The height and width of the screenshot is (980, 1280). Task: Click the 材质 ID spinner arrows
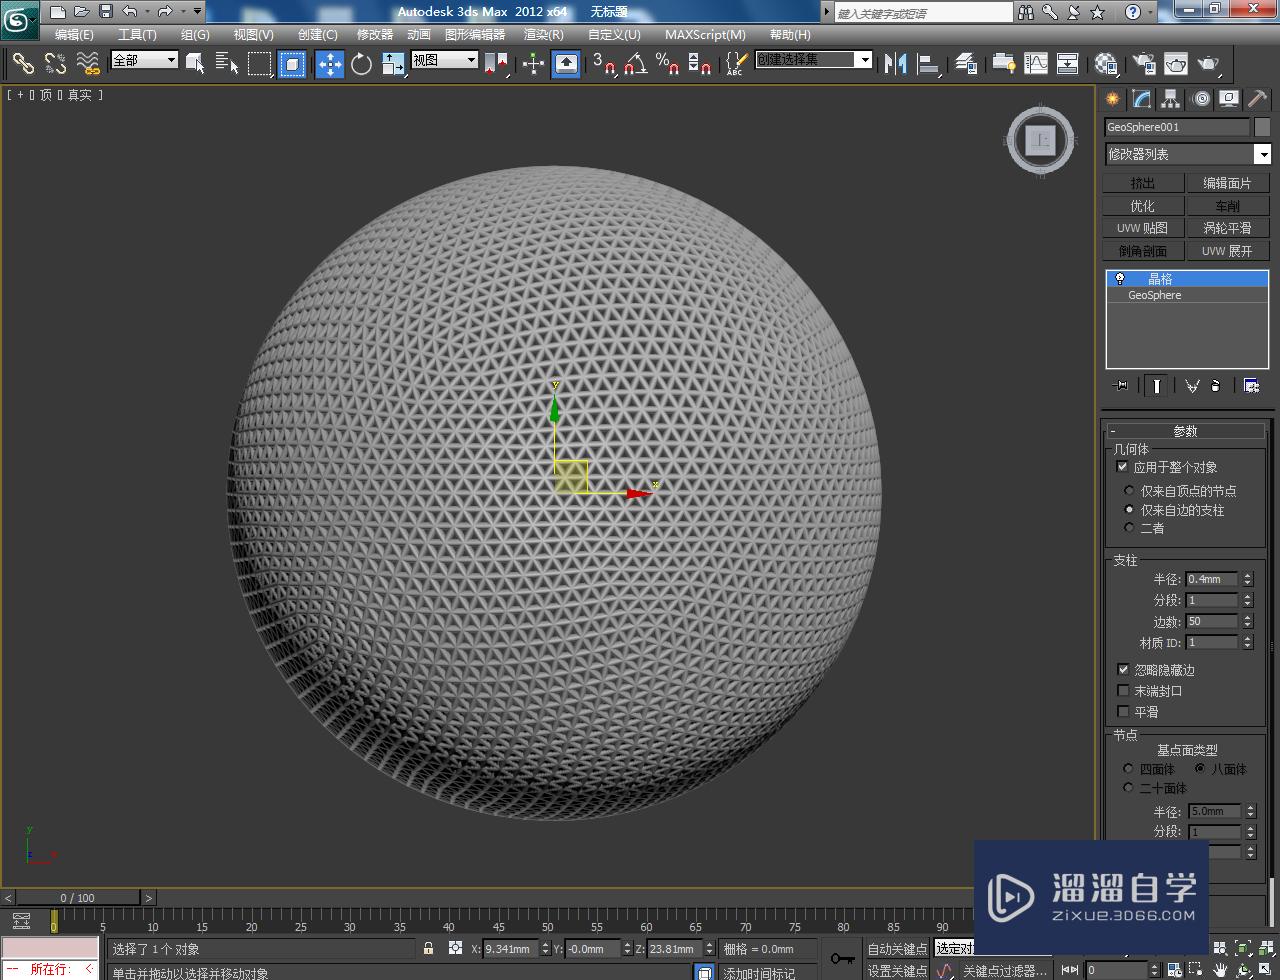click(1247, 642)
